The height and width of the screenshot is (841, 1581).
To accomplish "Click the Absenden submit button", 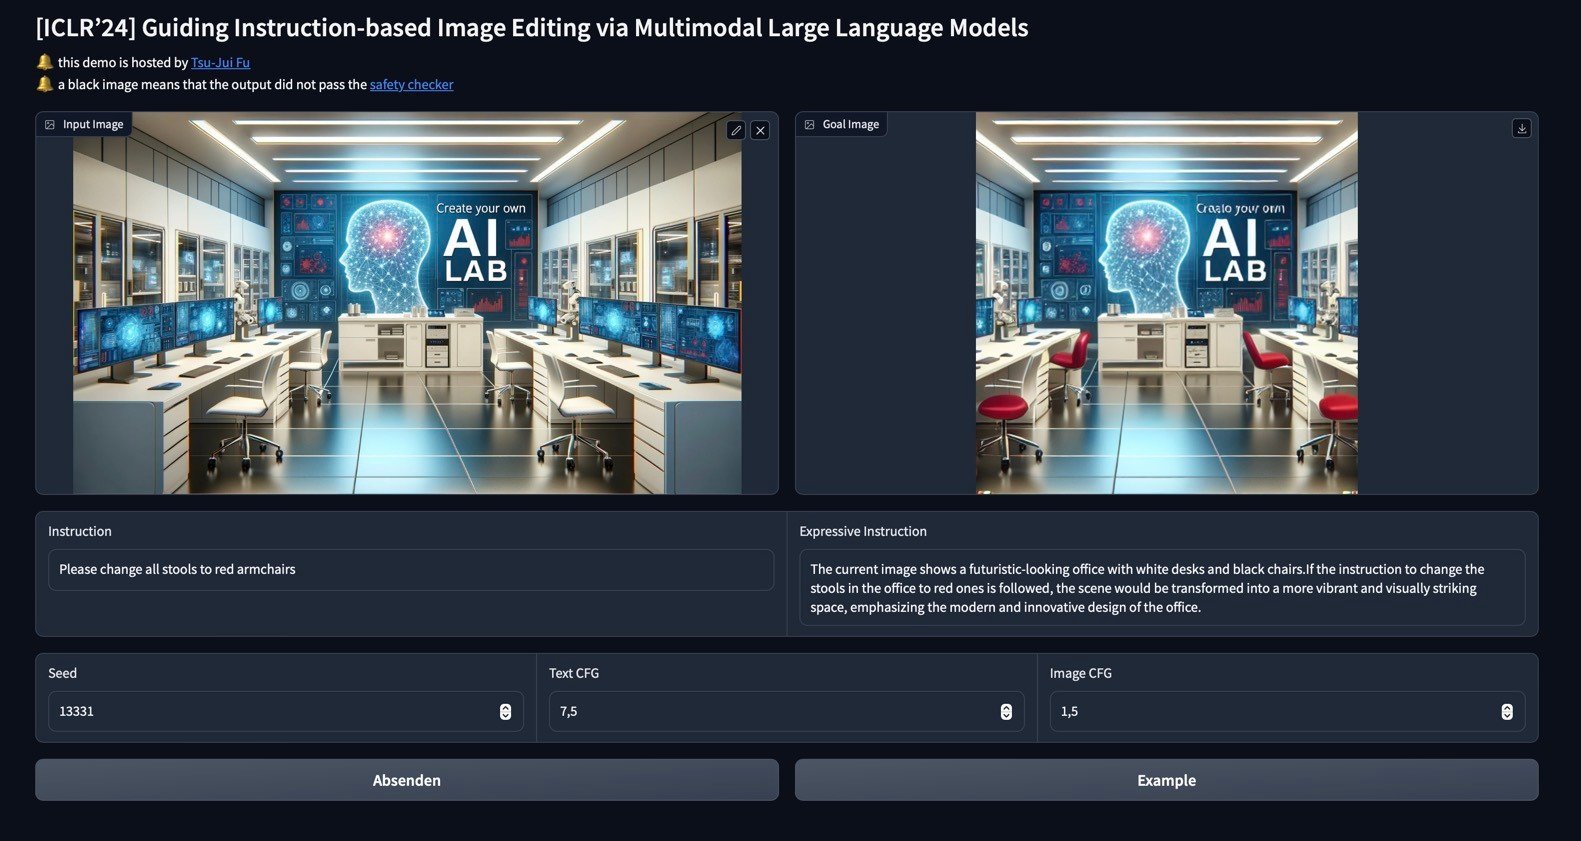I will tap(407, 780).
